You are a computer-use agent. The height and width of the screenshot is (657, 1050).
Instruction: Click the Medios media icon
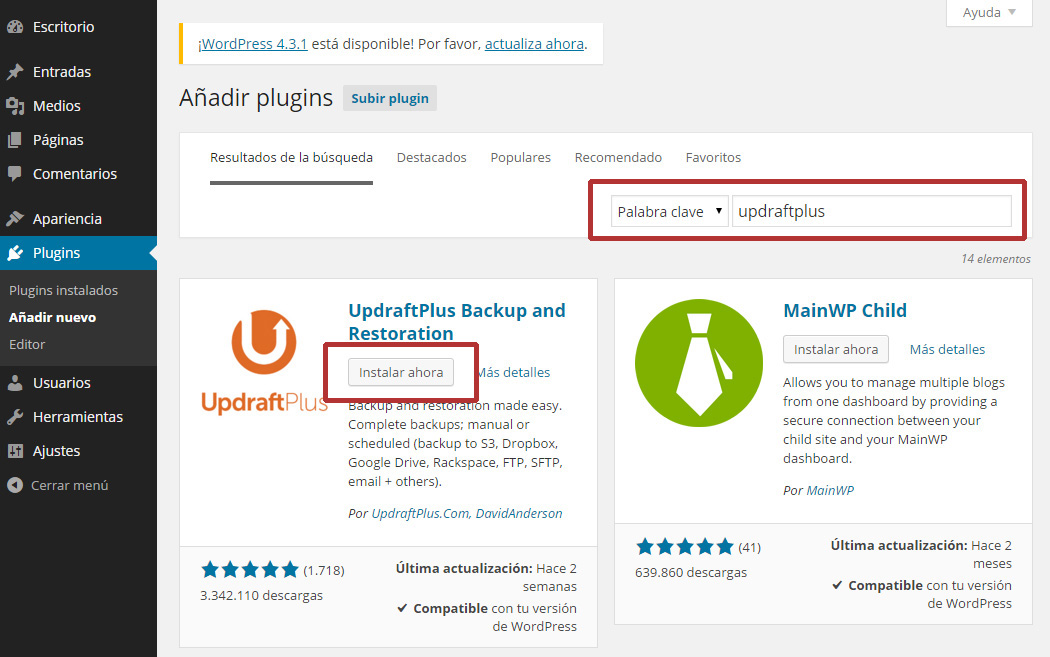coord(15,106)
